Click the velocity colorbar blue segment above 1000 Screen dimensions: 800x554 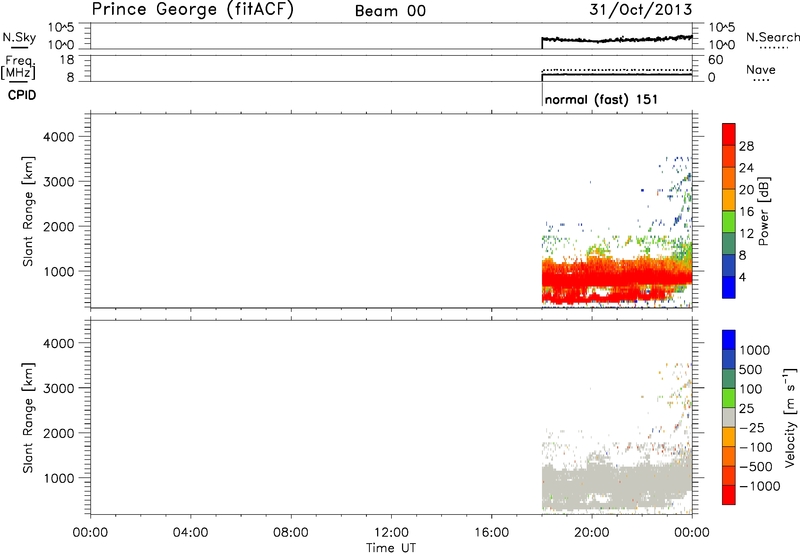point(729,340)
